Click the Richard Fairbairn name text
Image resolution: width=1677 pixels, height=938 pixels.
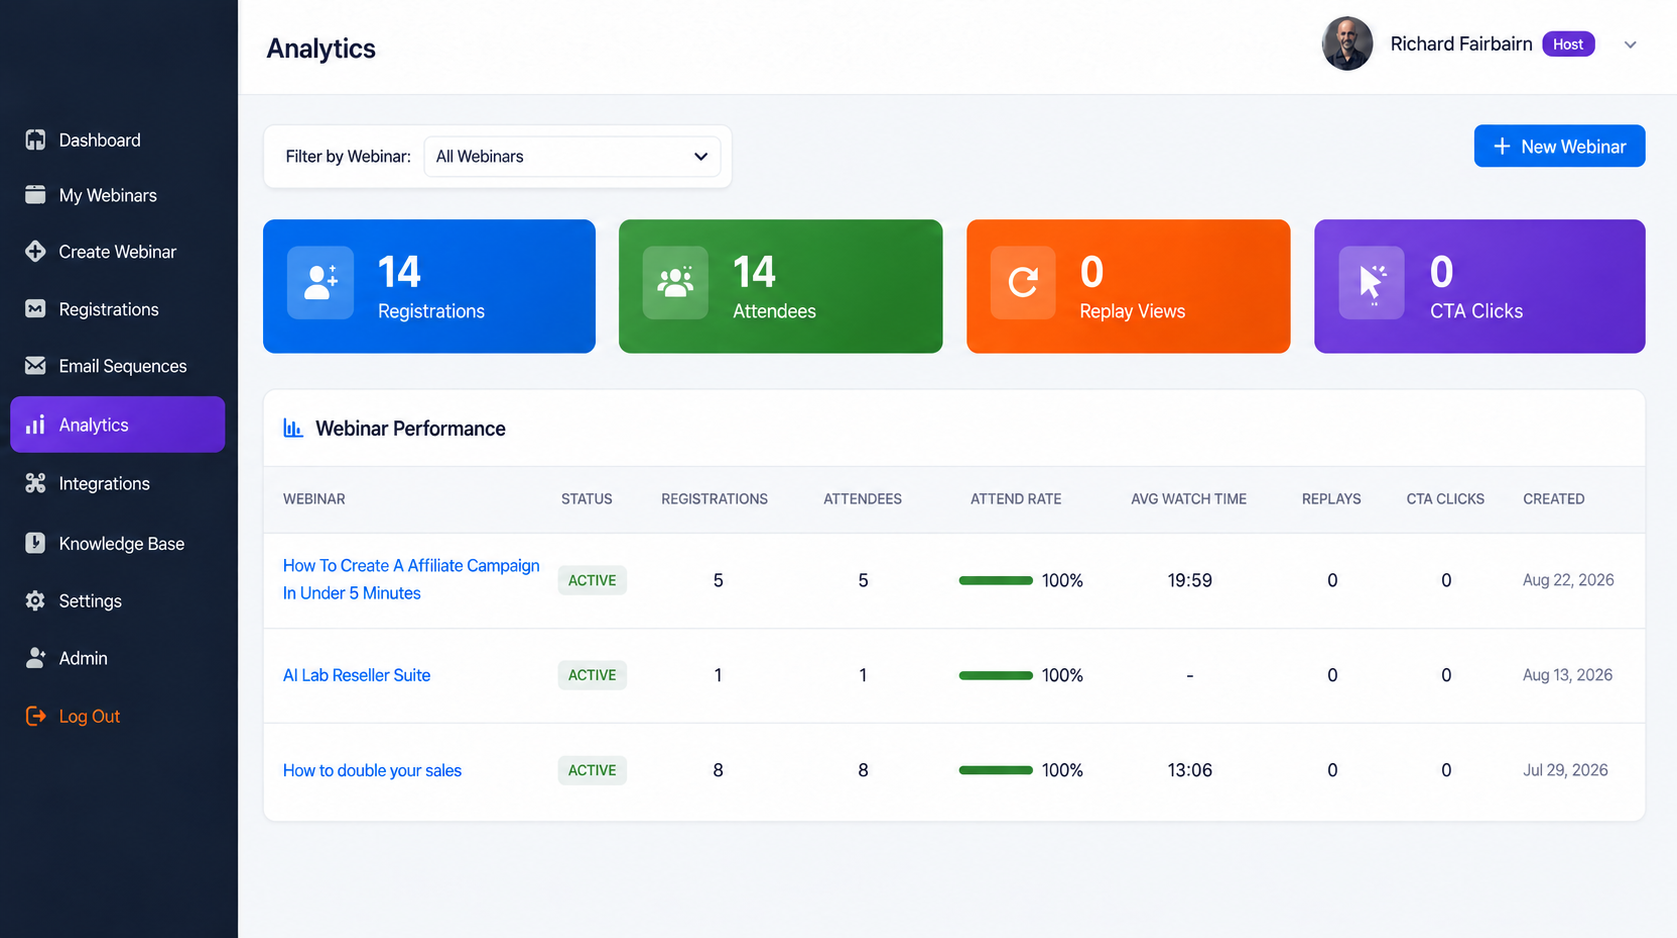click(x=1461, y=44)
